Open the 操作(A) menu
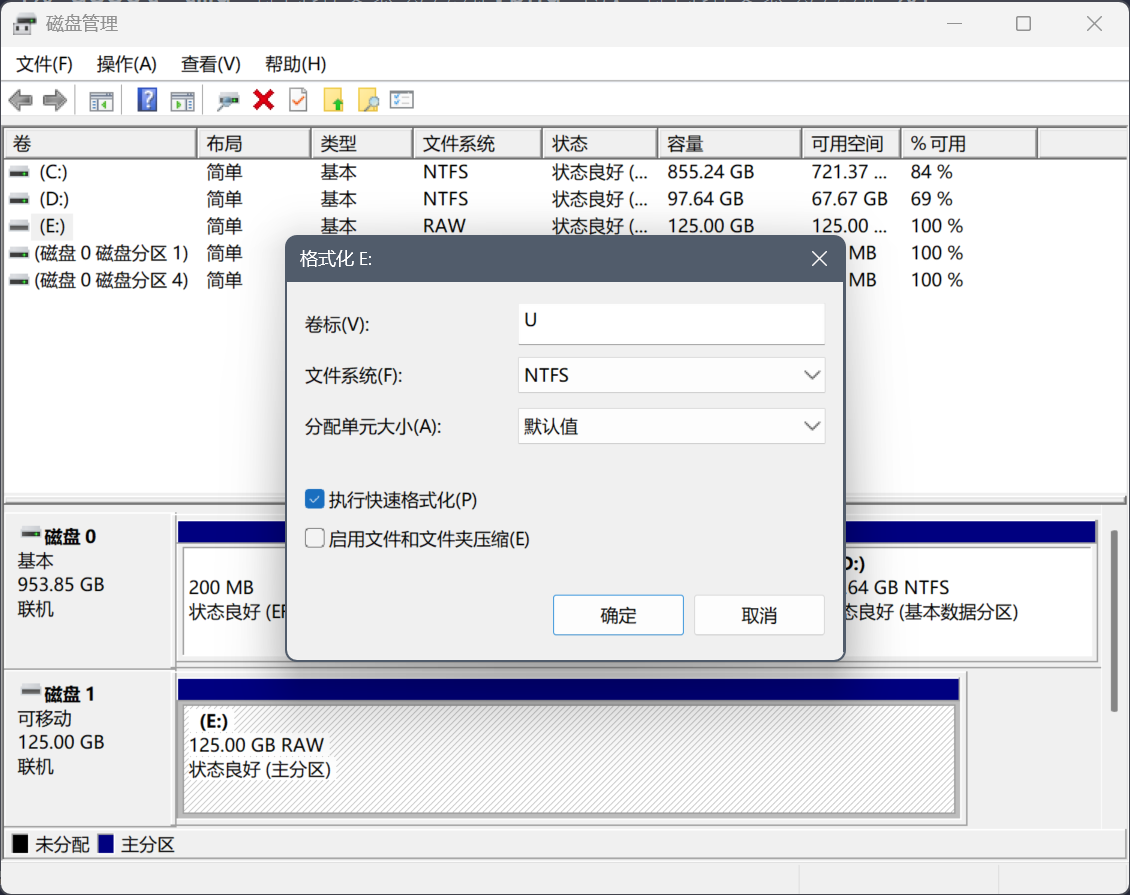 click(x=126, y=64)
